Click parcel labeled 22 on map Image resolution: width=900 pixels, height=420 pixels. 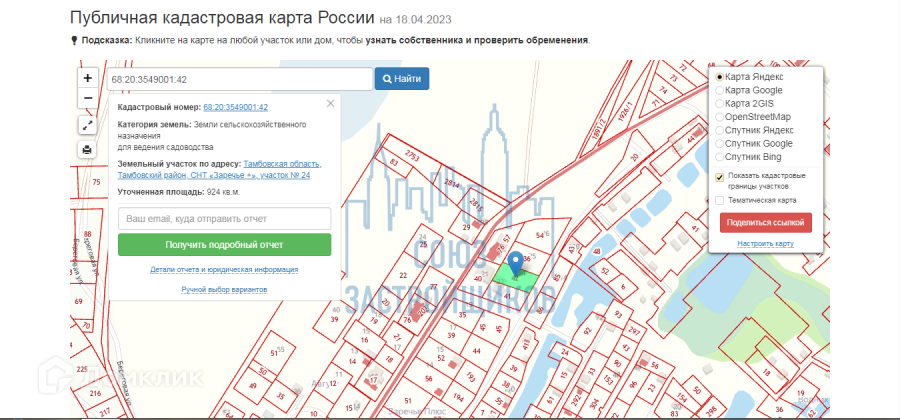click(x=403, y=275)
